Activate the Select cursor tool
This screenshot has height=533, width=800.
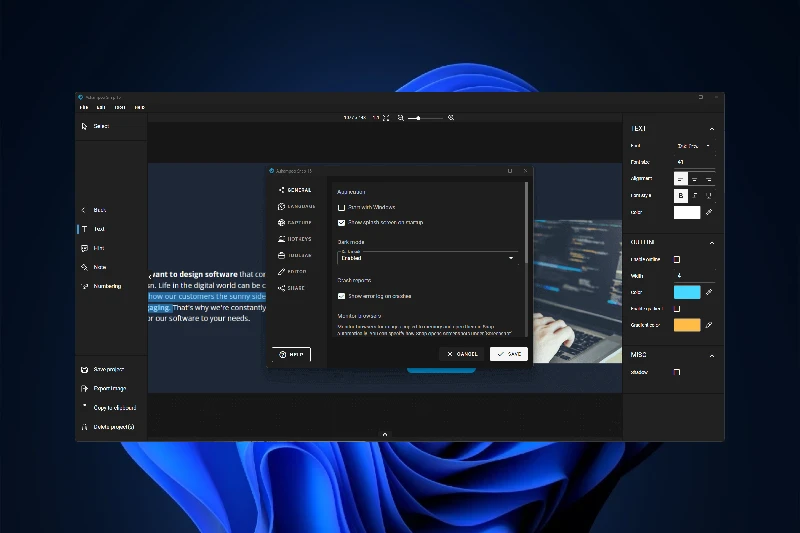click(x=95, y=126)
